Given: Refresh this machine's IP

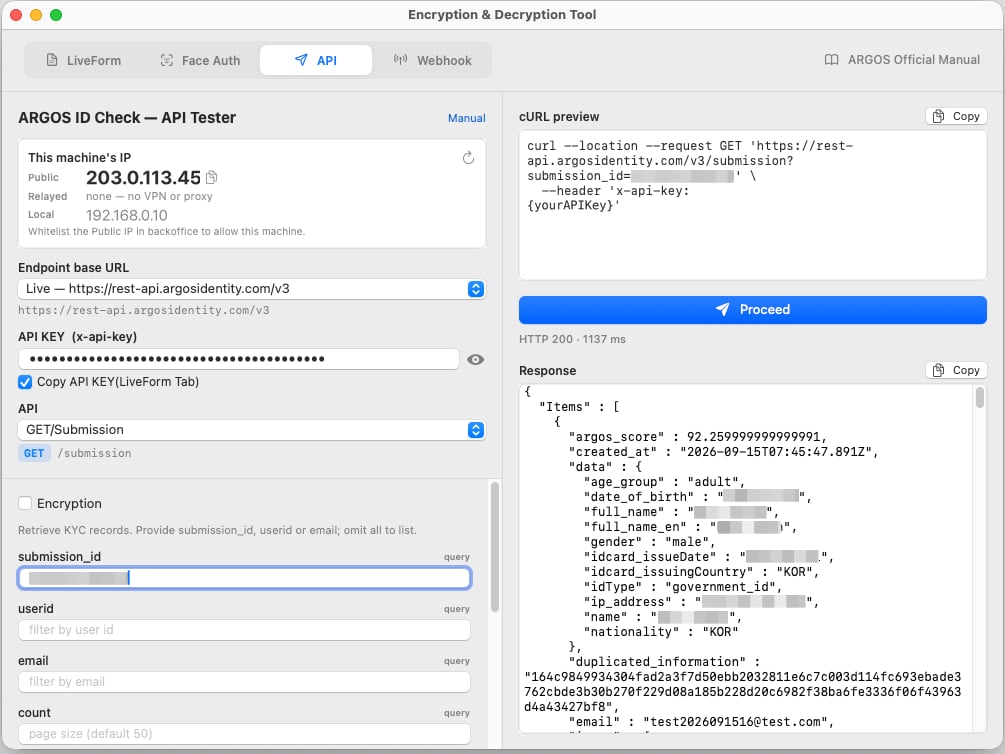Looking at the screenshot, I should click(x=469, y=158).
